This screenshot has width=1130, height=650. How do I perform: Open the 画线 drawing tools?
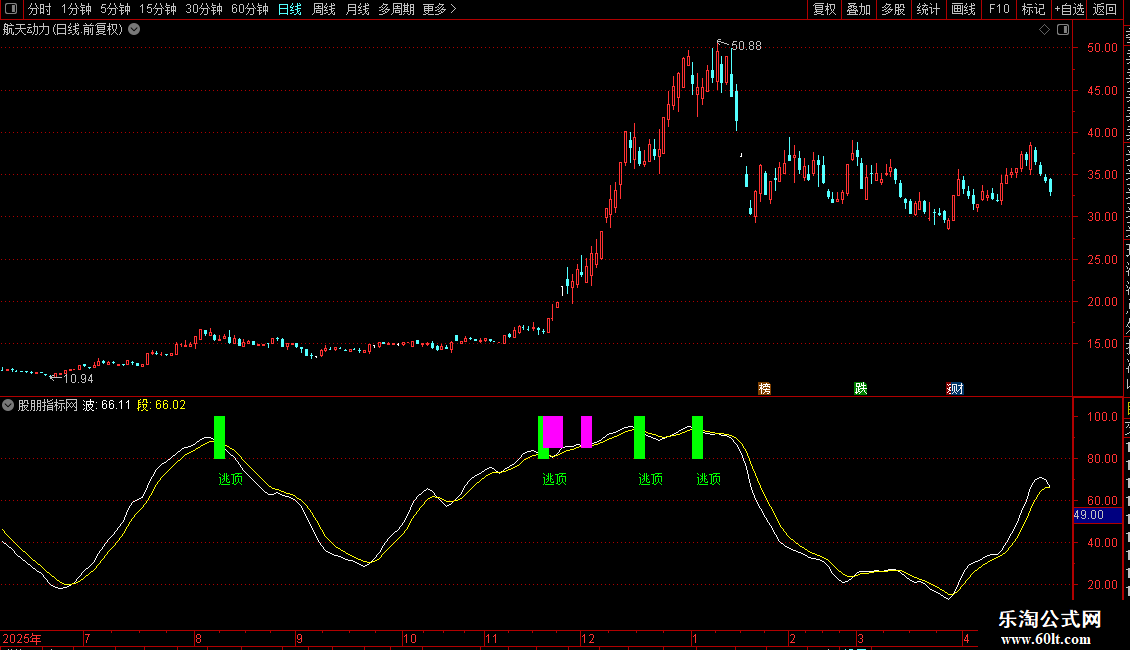point(963,9)
